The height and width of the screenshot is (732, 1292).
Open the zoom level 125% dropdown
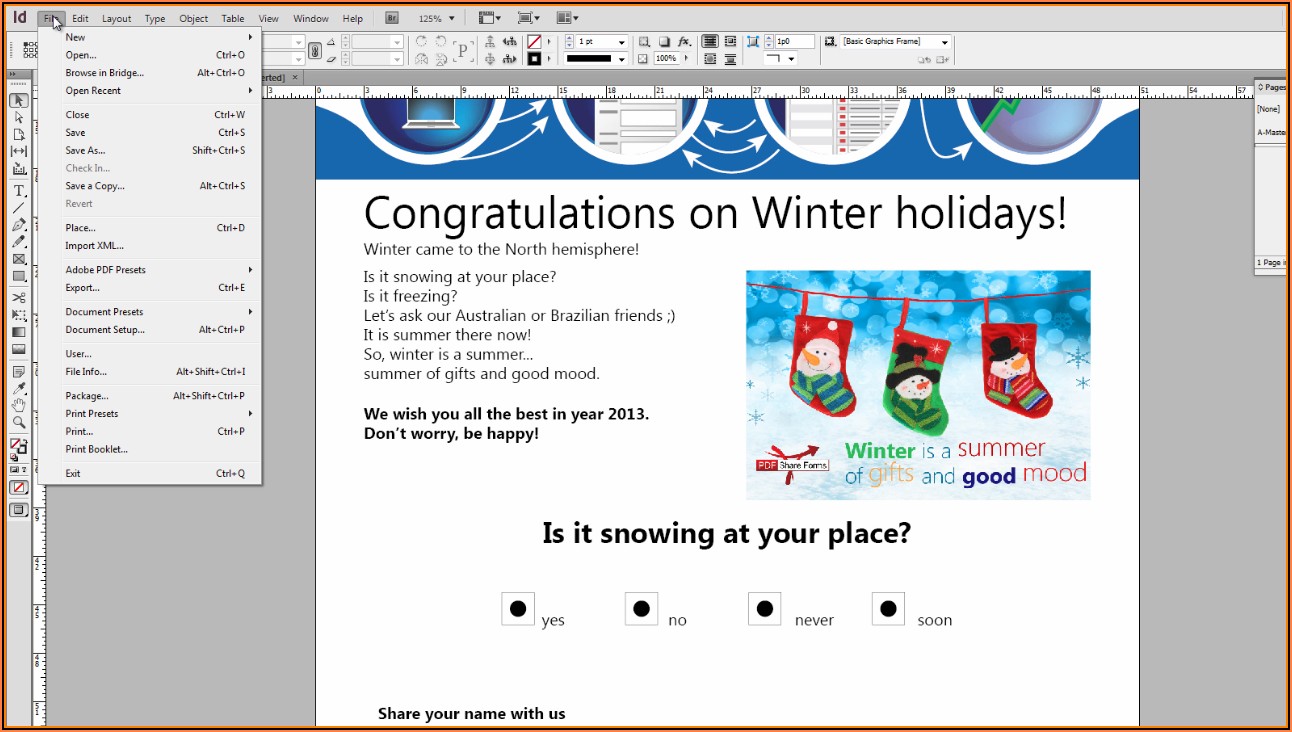451,19
